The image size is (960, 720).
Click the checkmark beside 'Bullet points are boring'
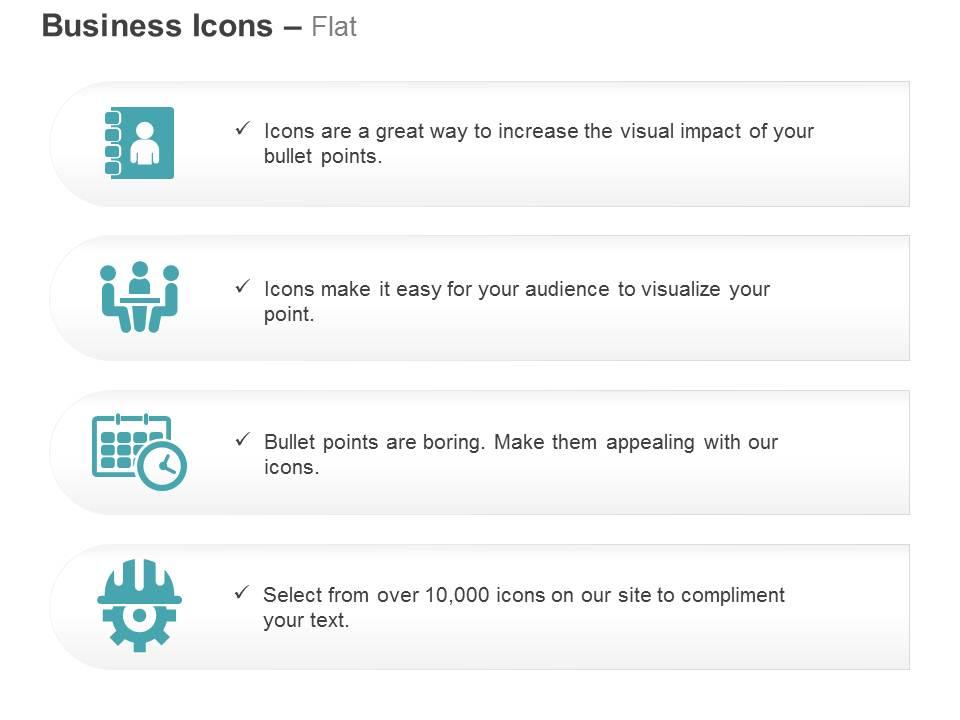pyautogui.click(x=243, y=440)
